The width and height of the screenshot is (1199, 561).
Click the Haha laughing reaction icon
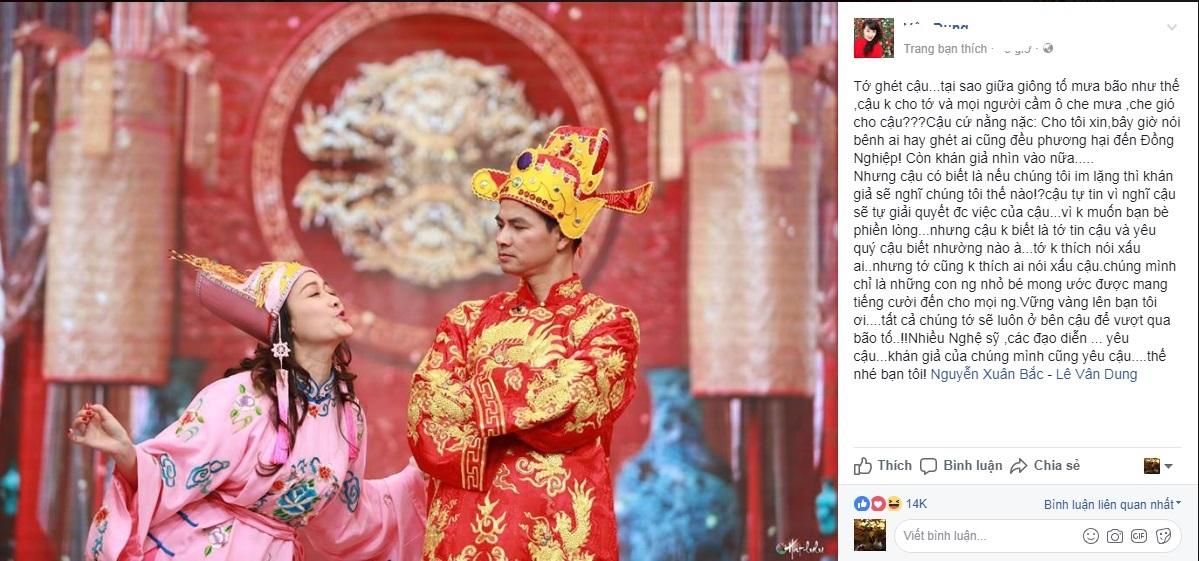click(x=894, y=504)
